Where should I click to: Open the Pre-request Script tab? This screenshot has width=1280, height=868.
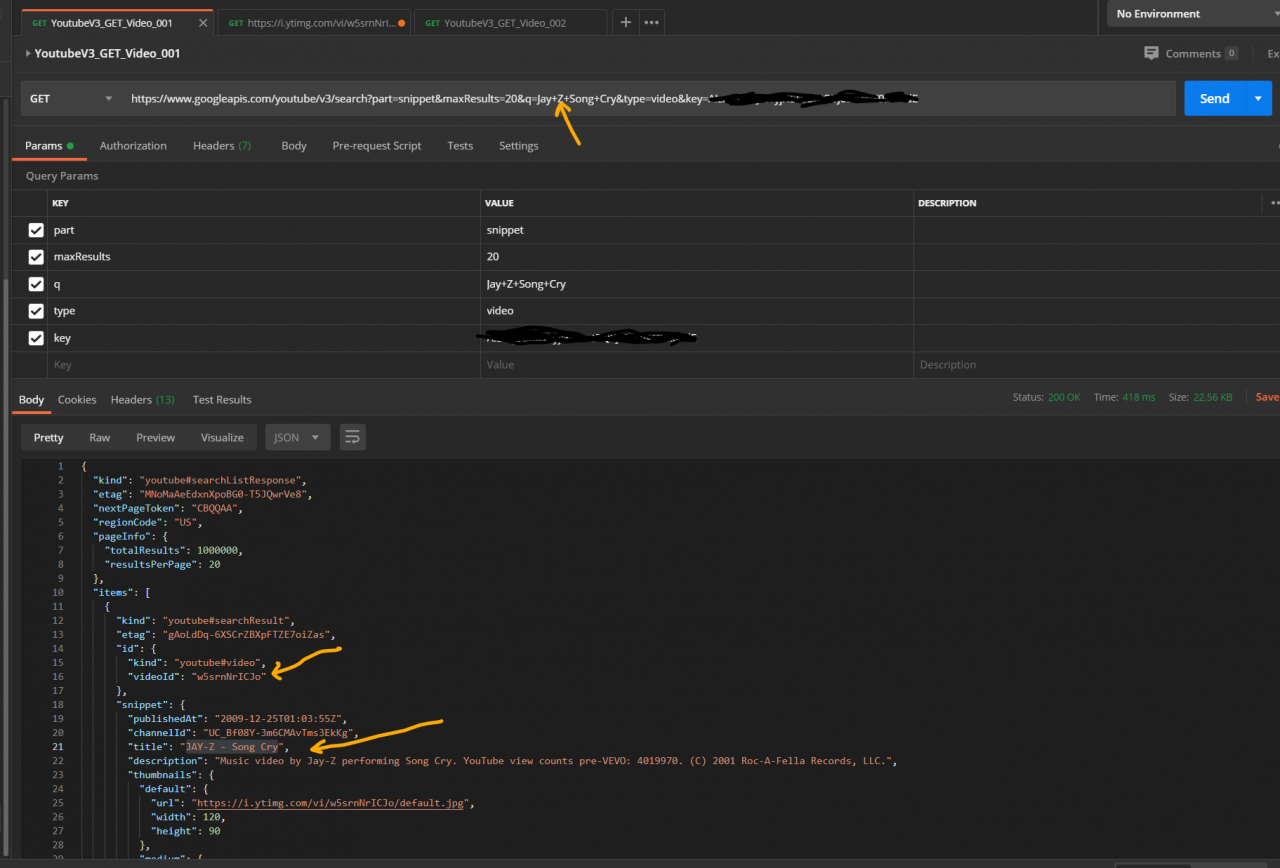coord(377,146)
